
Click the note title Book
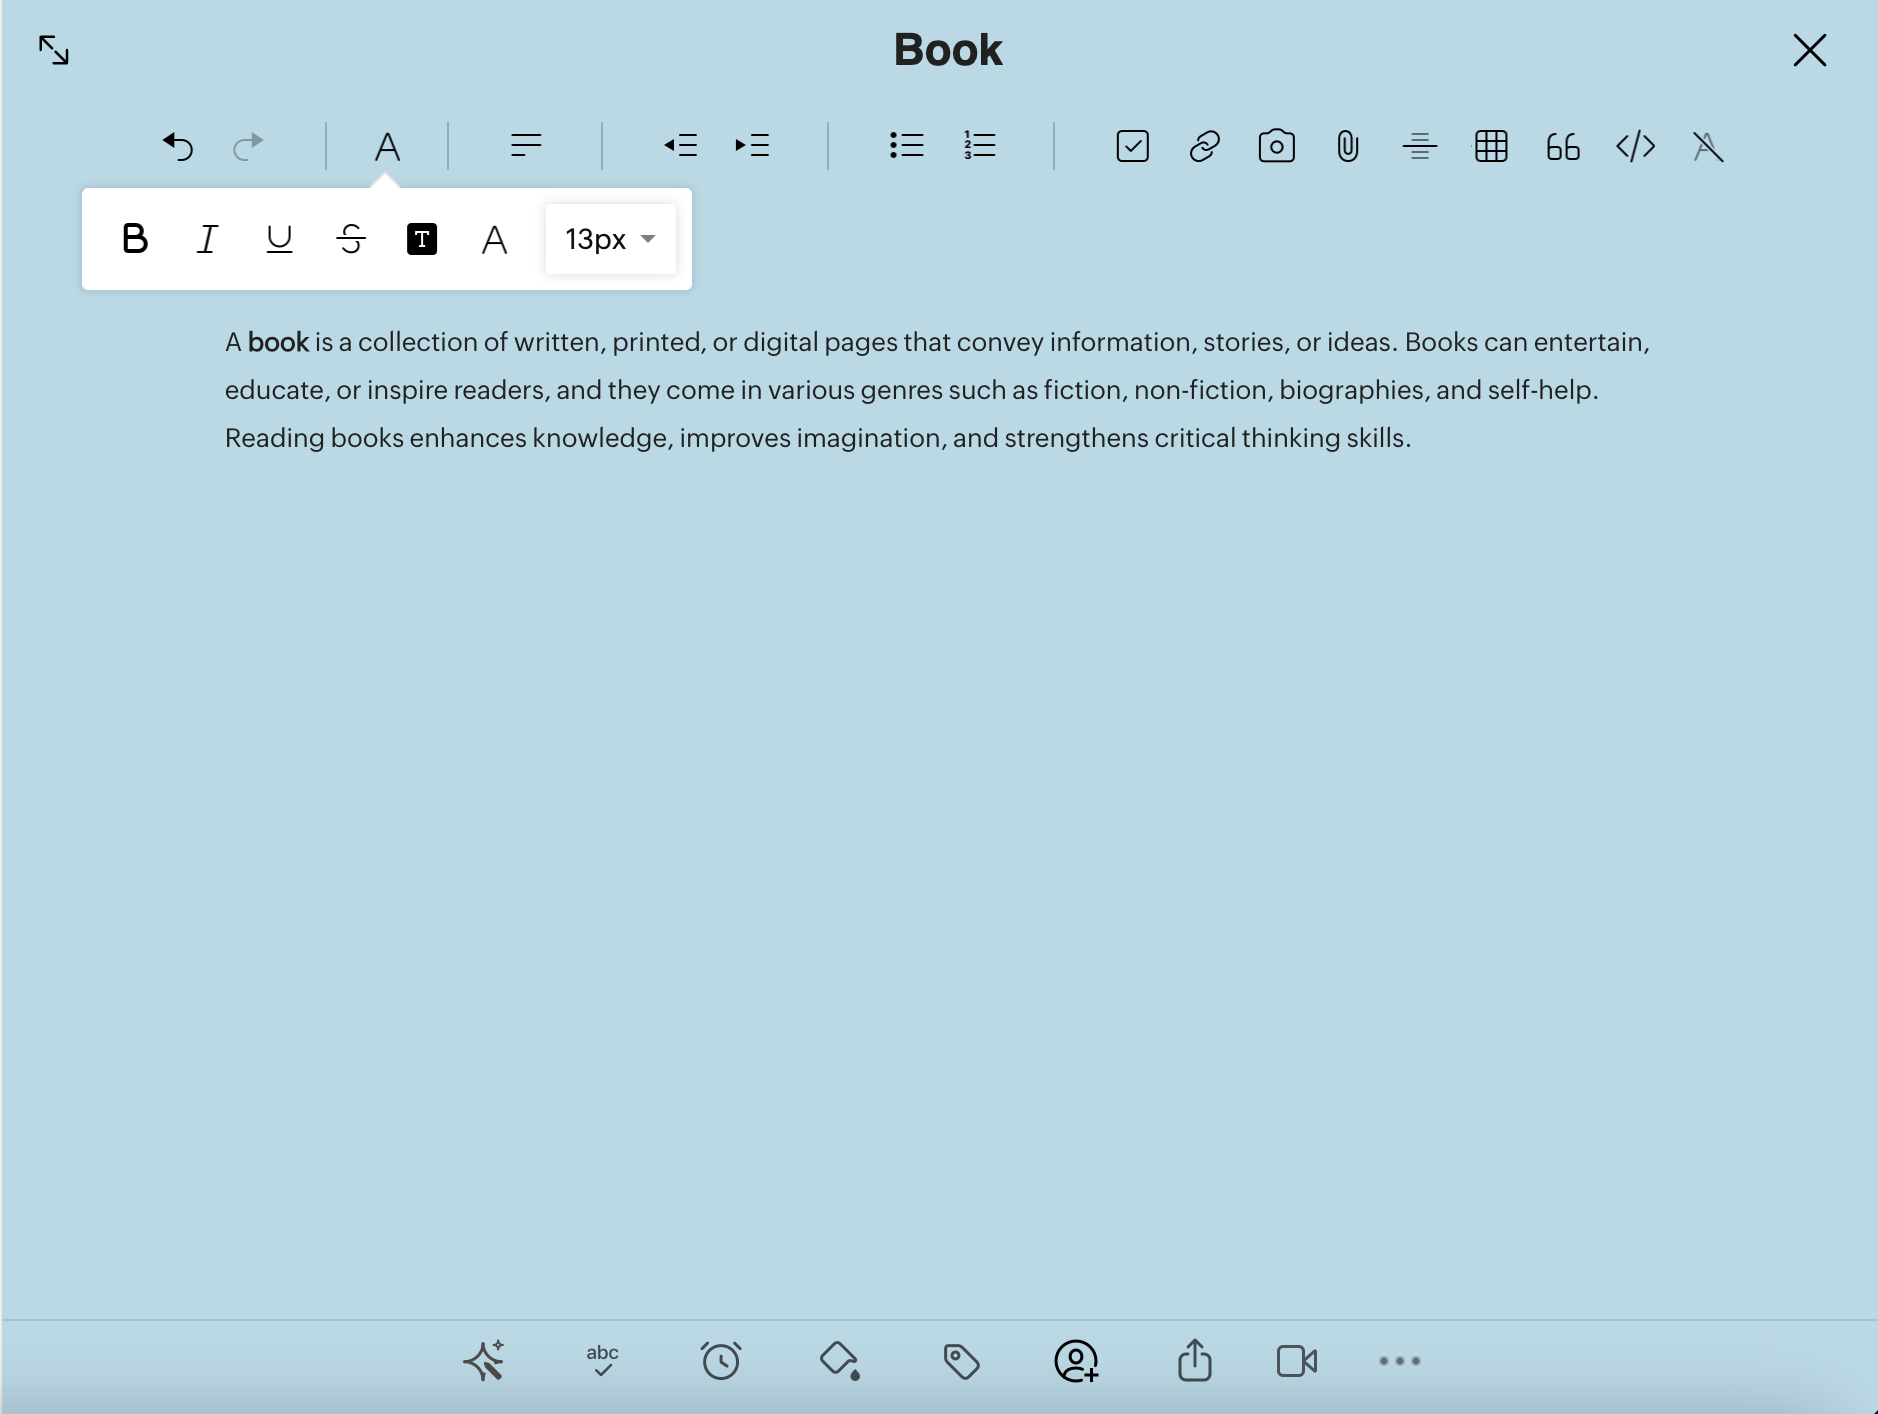[x=947, y=50]
